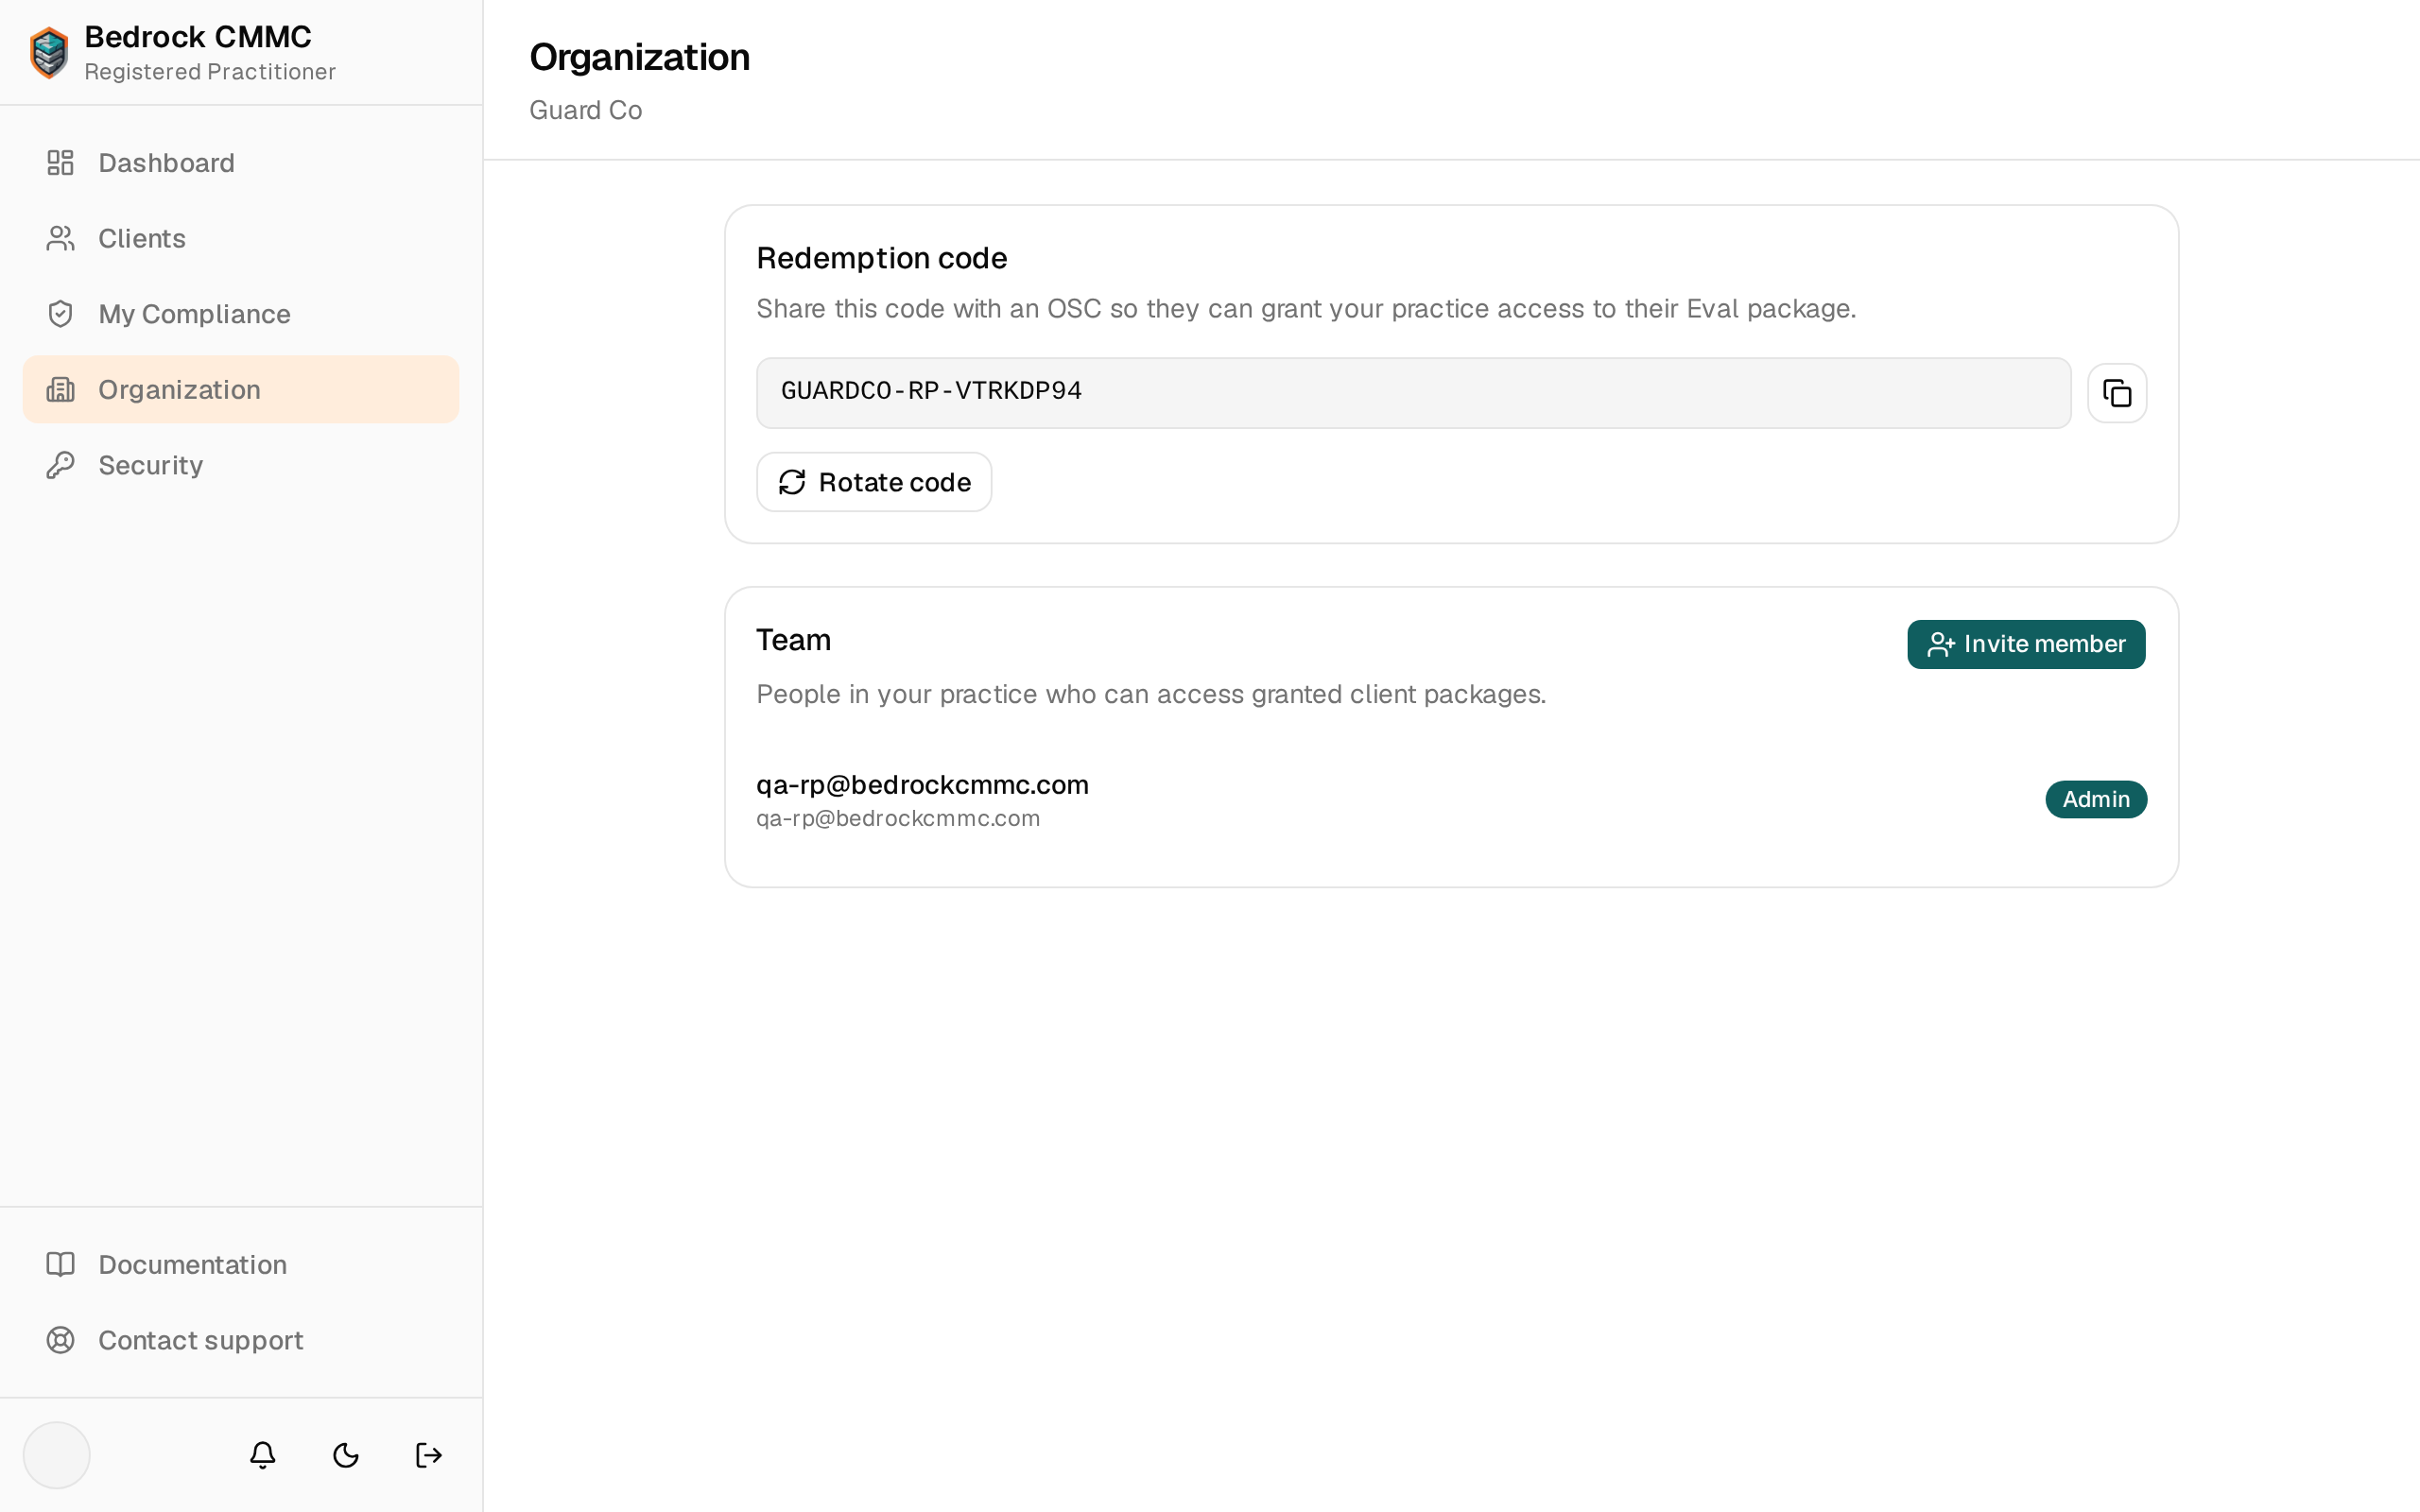The height and width of the screenshot is (1512, 2420).
Task: Sign out using the logout arrow icon
Action: [x=429, y=1455]
